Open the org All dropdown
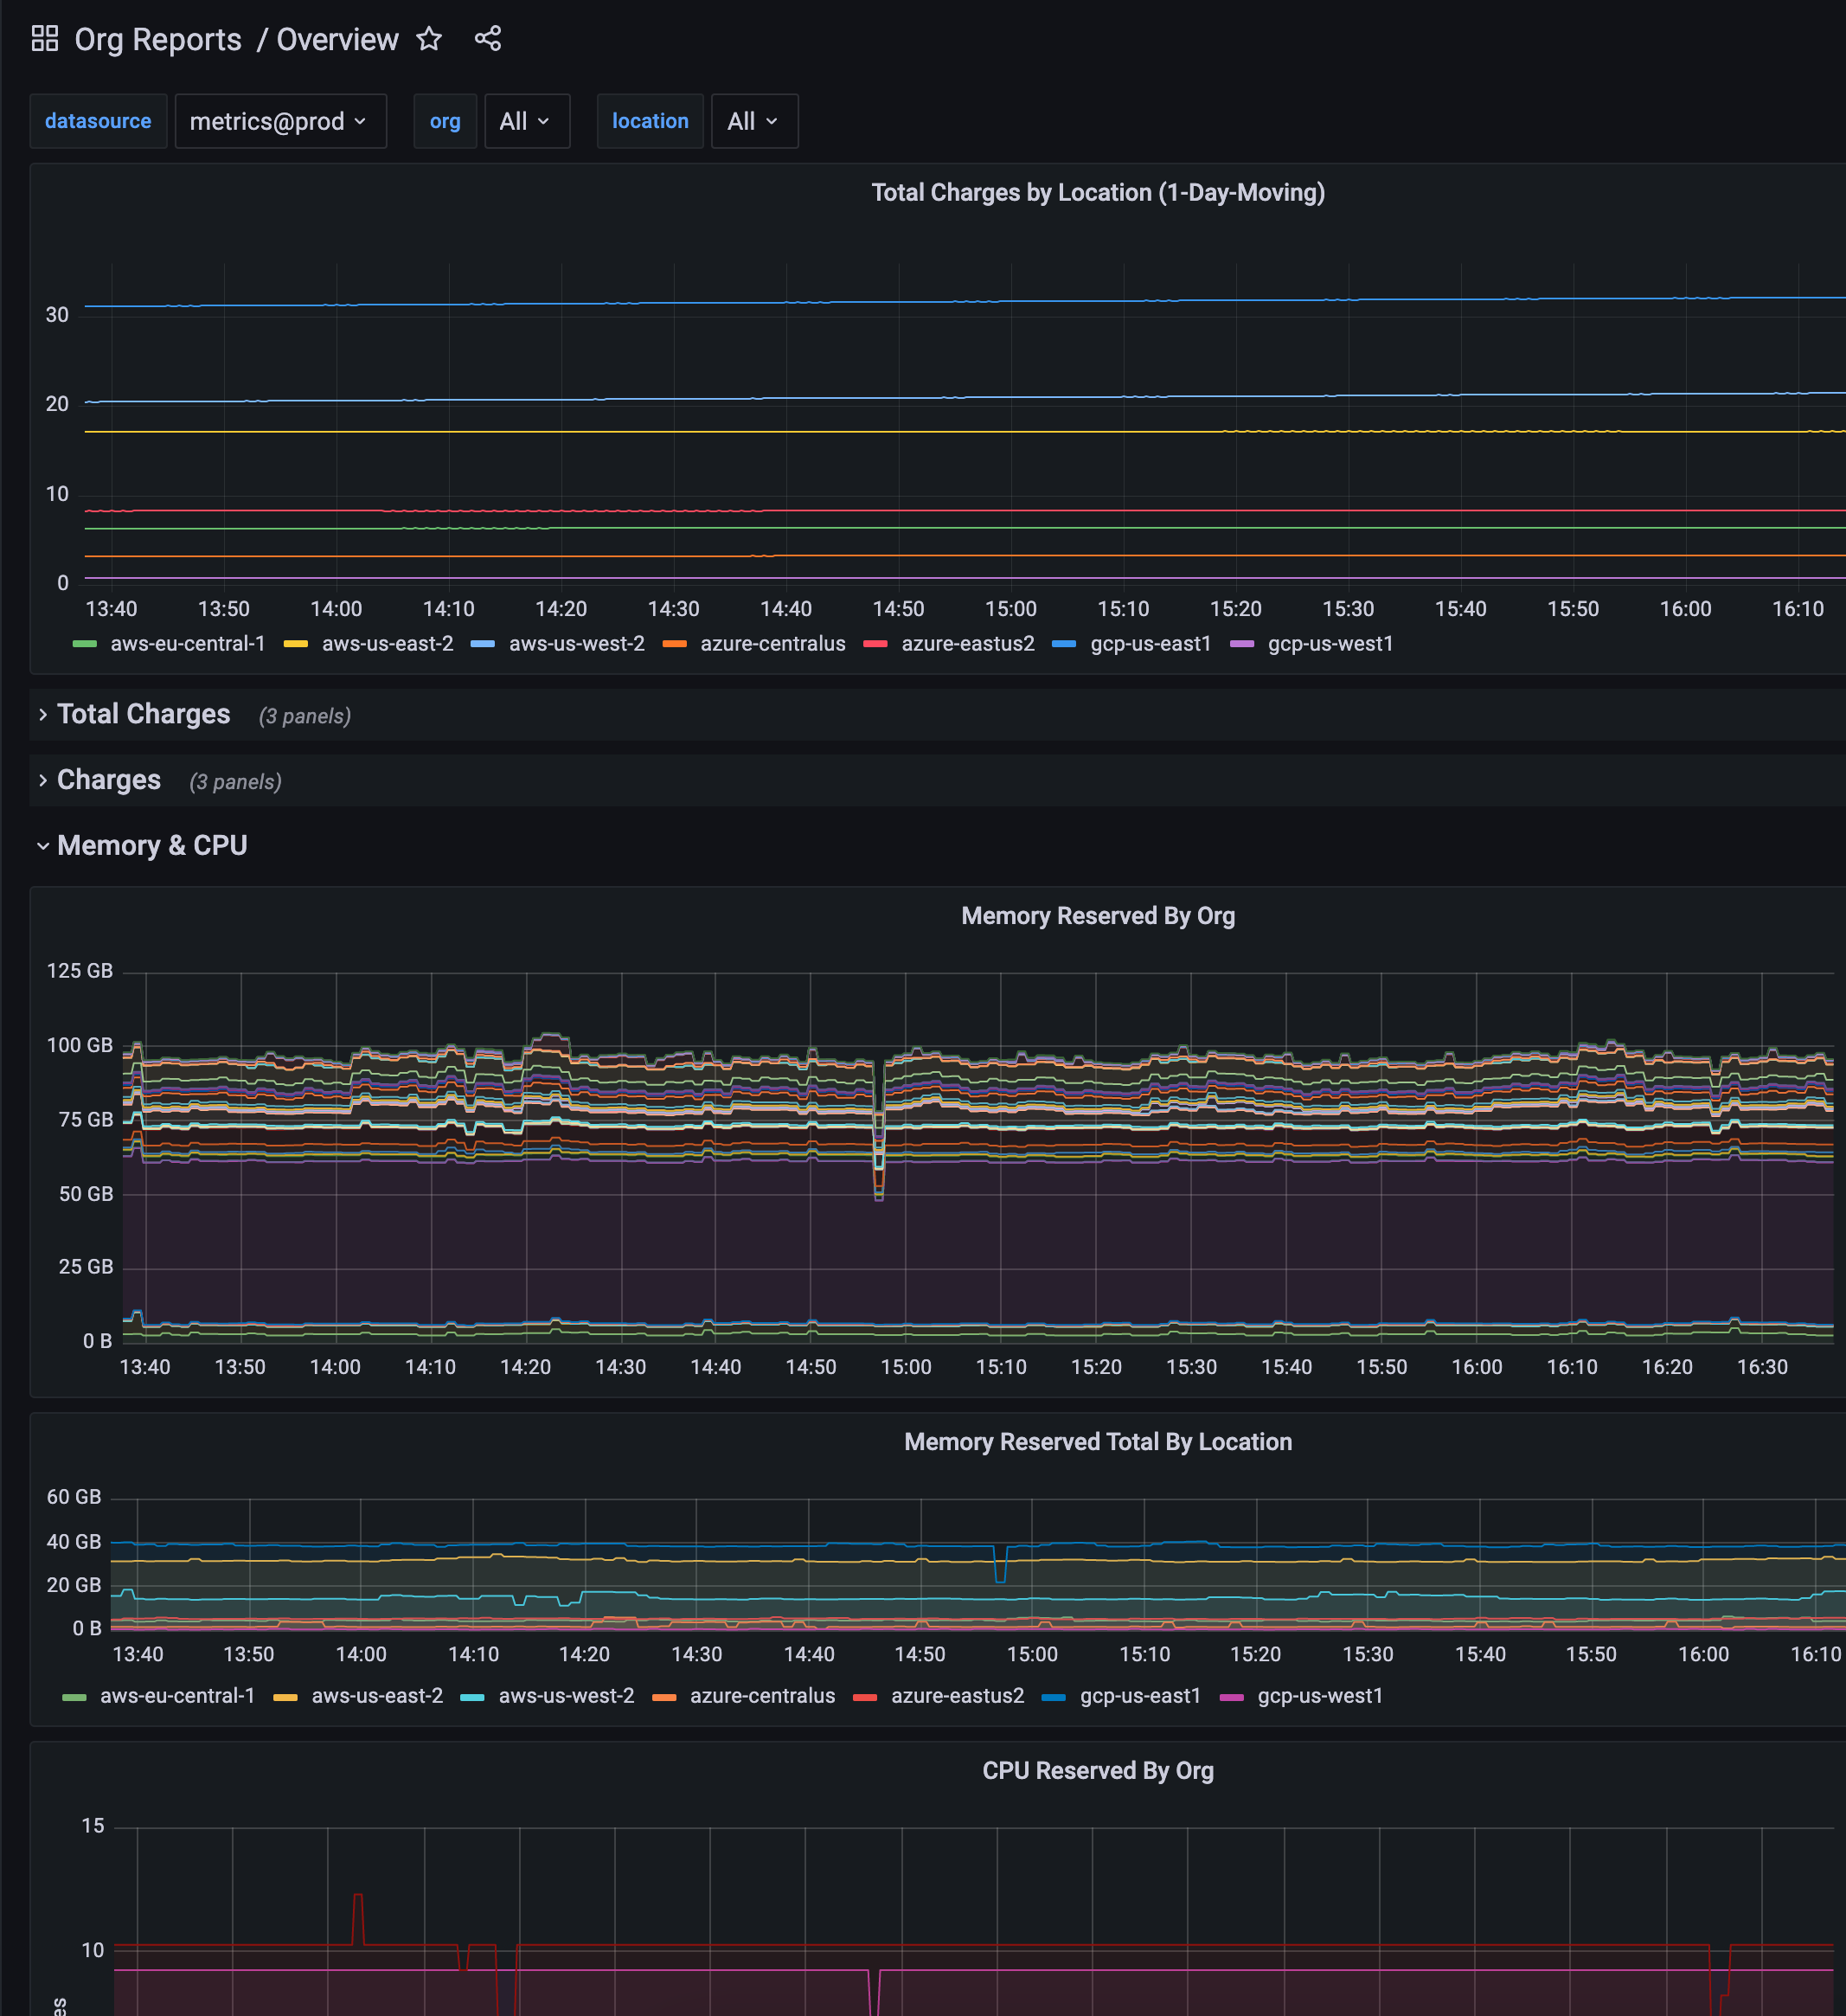 click(526, 121)
